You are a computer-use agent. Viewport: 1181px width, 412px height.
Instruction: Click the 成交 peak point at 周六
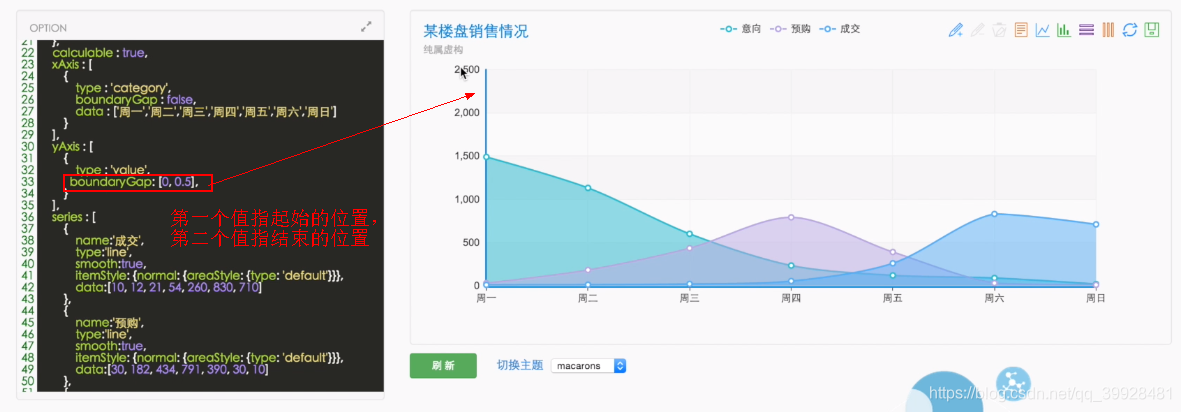(x=994, y=214)
